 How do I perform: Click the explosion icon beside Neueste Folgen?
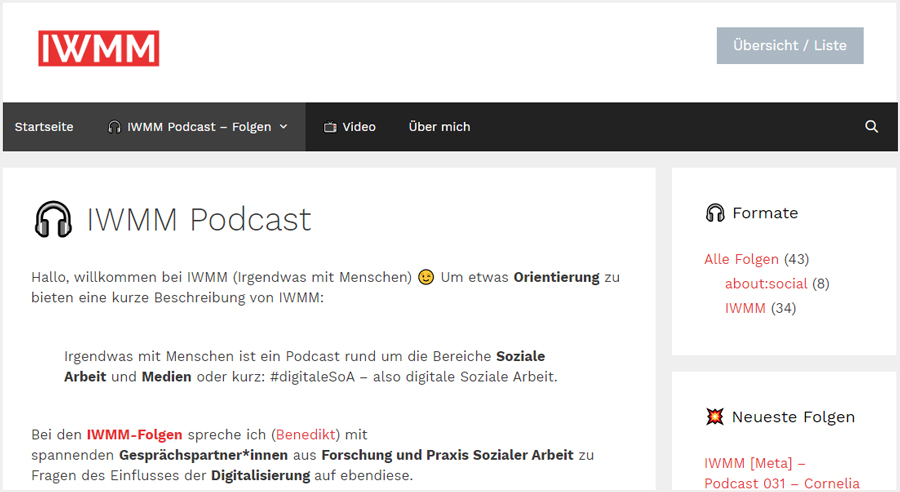click(x=715, y=417)
